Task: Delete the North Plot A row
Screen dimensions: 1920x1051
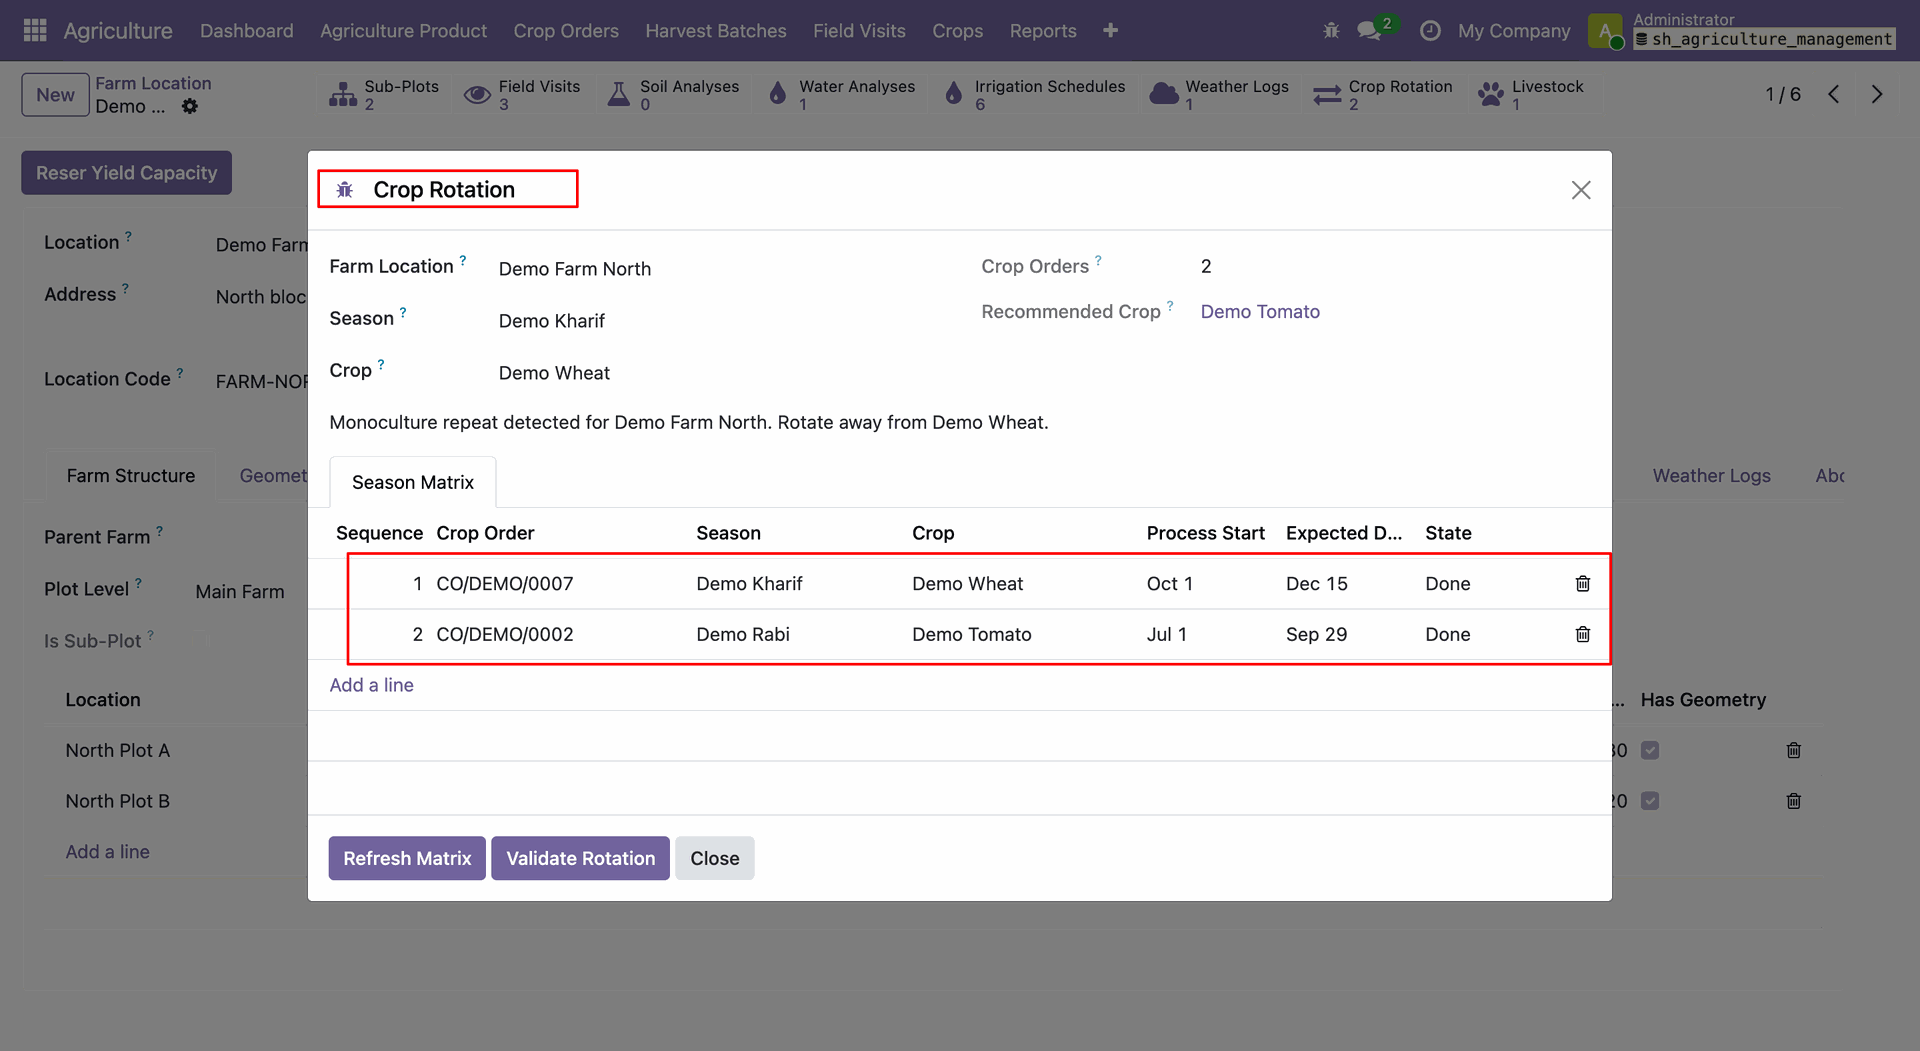Action: (1794, 750)
